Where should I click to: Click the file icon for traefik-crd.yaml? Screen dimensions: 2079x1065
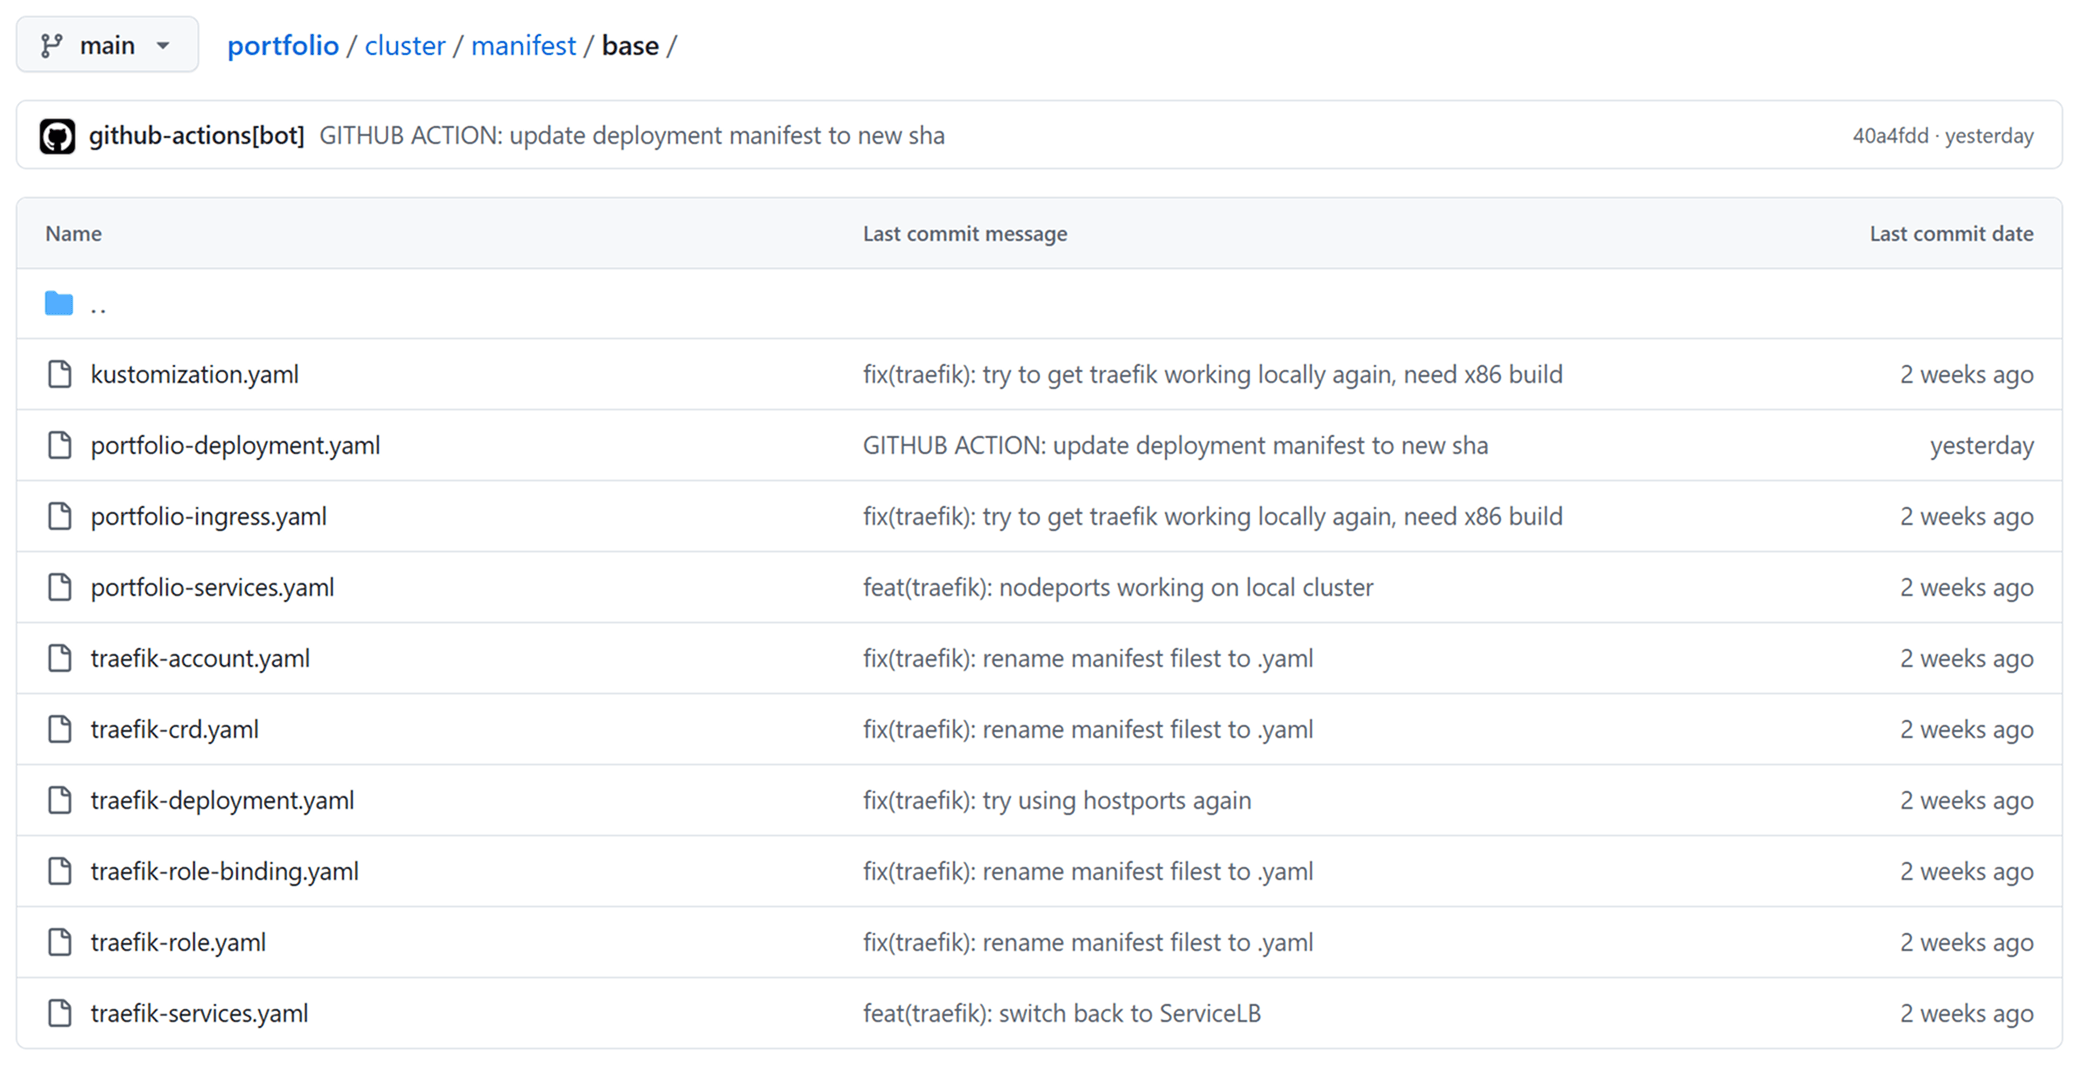59,729
